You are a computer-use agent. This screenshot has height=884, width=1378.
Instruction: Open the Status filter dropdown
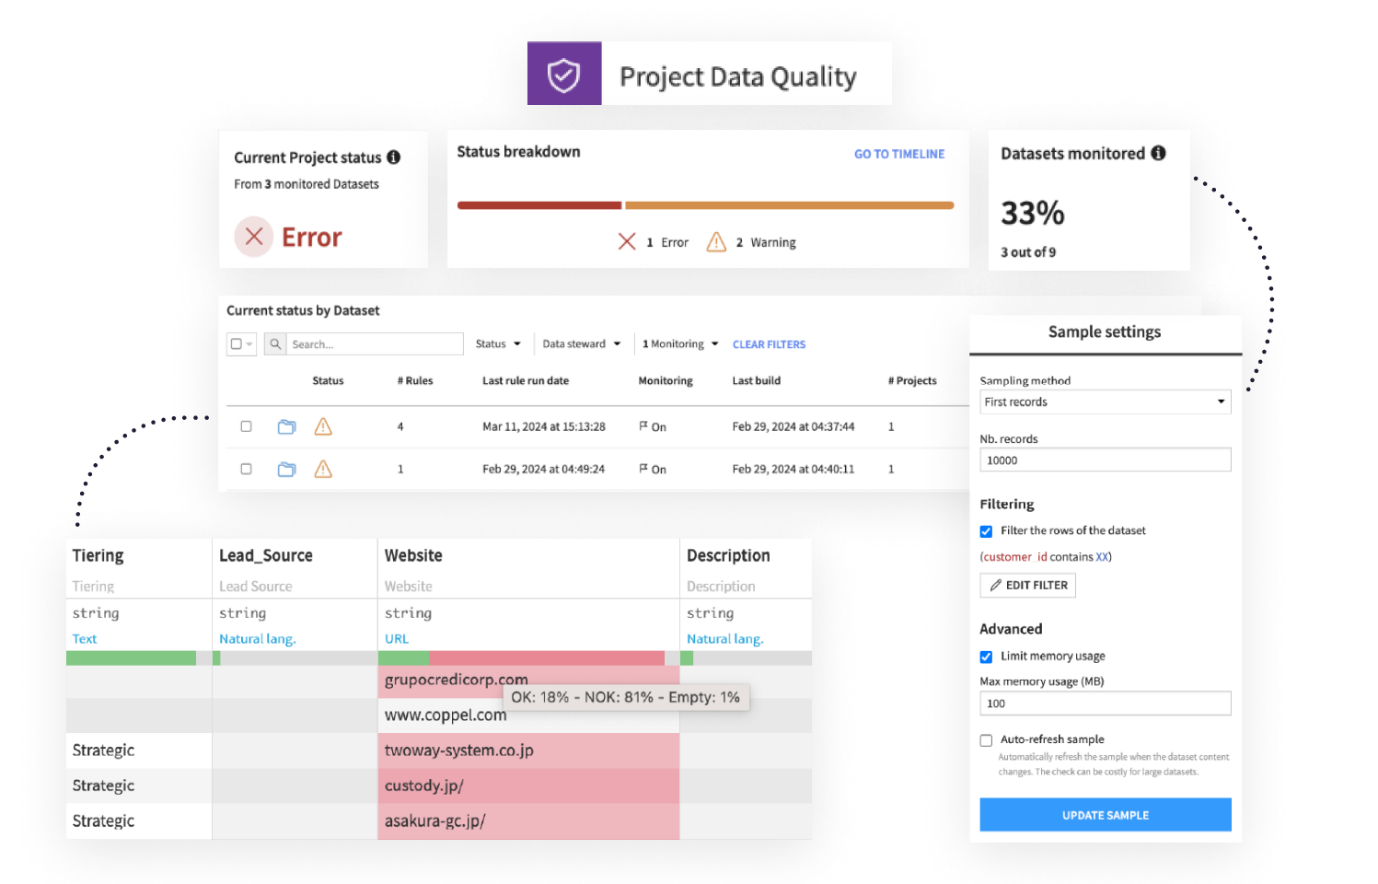click(x=498, y=344)
